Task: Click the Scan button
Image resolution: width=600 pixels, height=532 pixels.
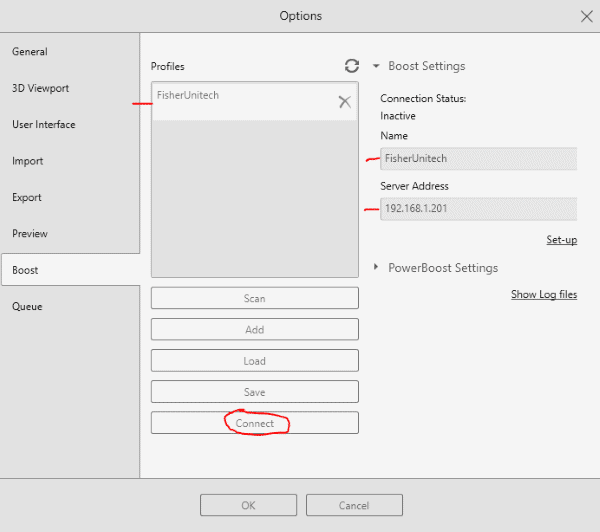Action: pyautogui.click(x=254, y=298)
